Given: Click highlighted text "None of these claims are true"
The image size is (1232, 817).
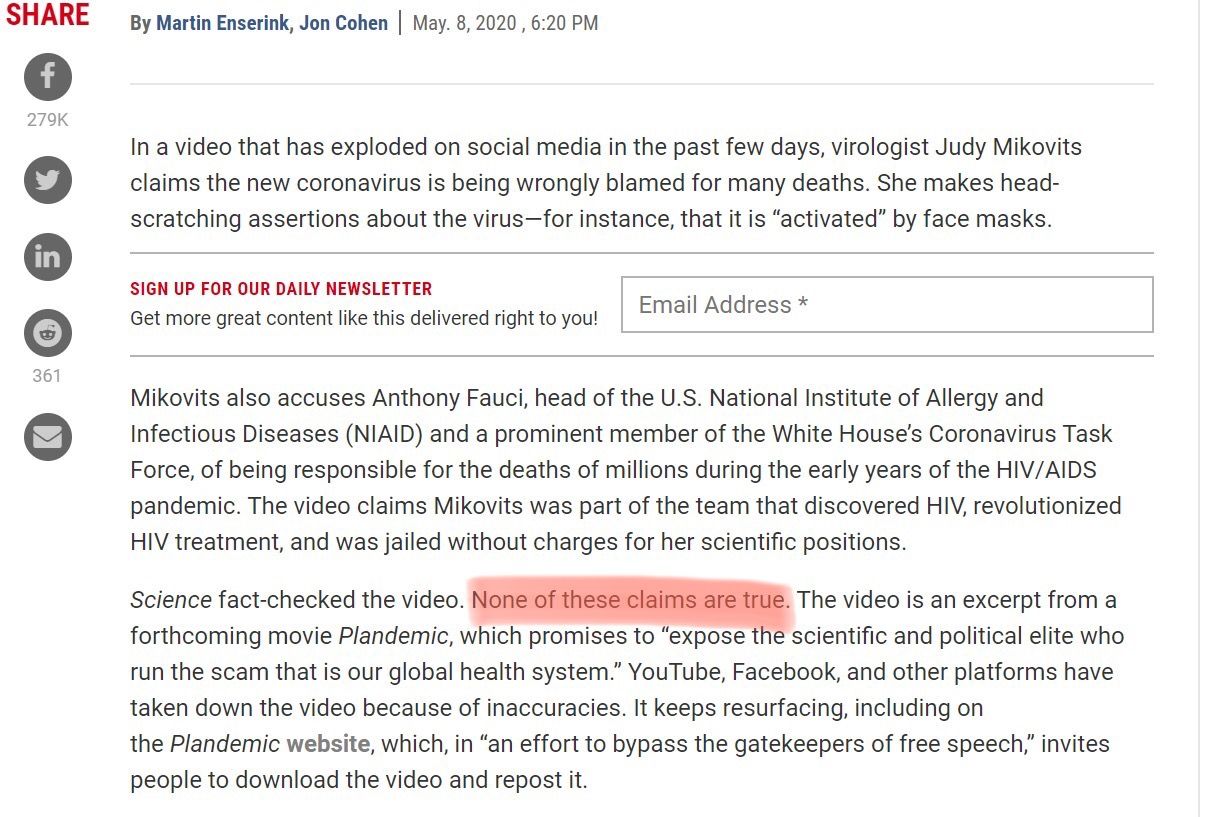Looking at the screenshot, I should [x=630, y=600].
